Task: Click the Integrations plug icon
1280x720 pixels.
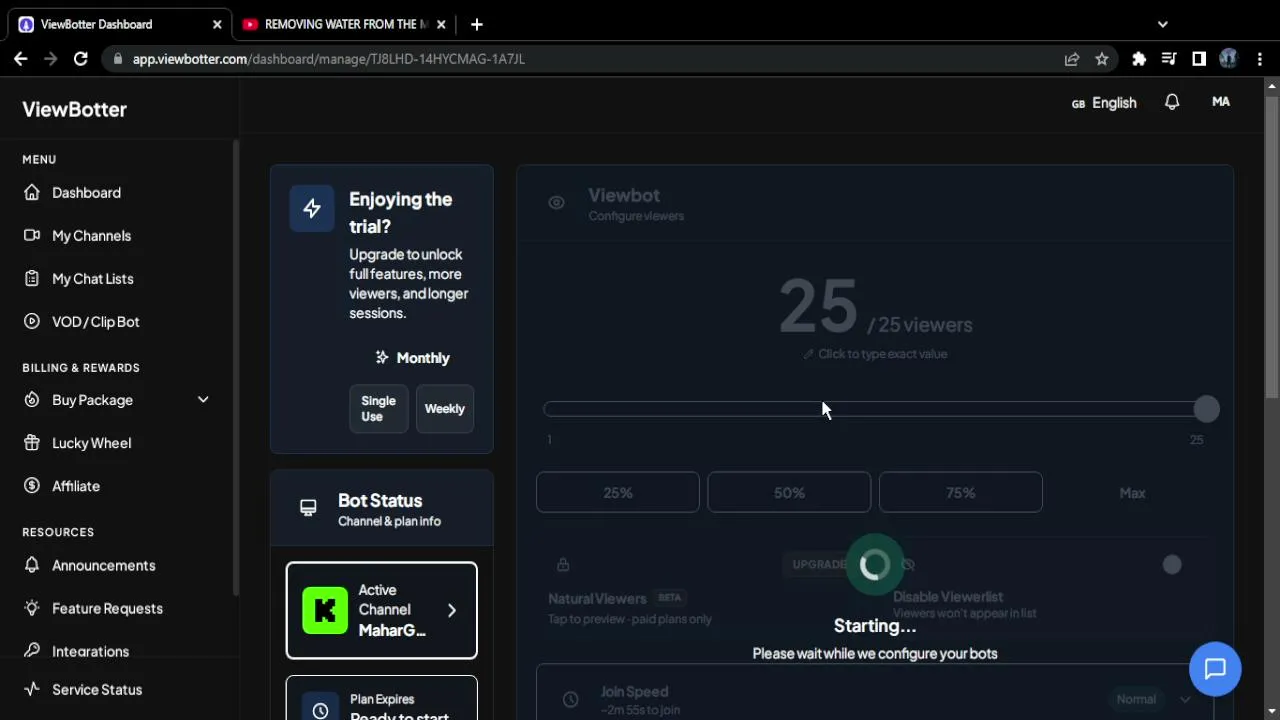Action: [x=32, y=651]
